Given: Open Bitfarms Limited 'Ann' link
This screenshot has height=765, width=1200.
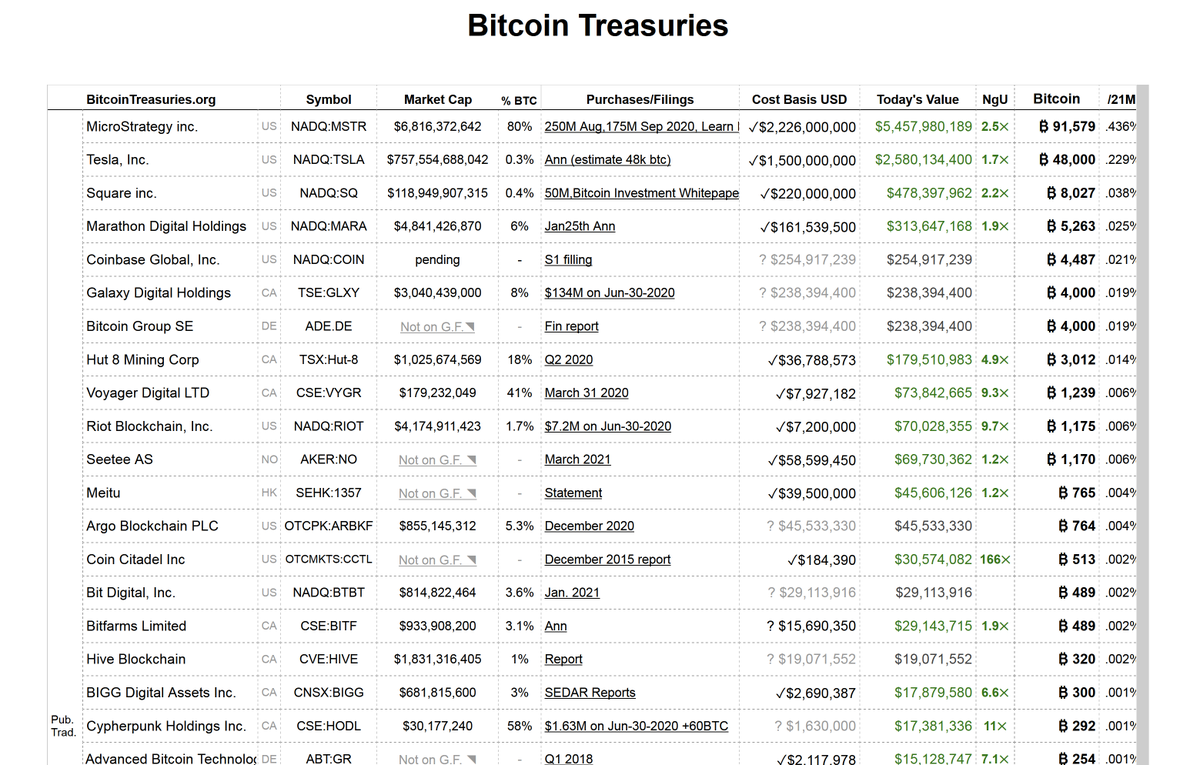Looking at the screenshot, I should coord(555,626).
